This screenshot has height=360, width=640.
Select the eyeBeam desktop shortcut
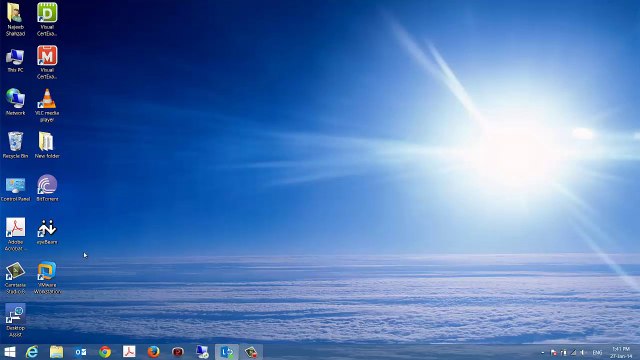(x=47, y=232)
